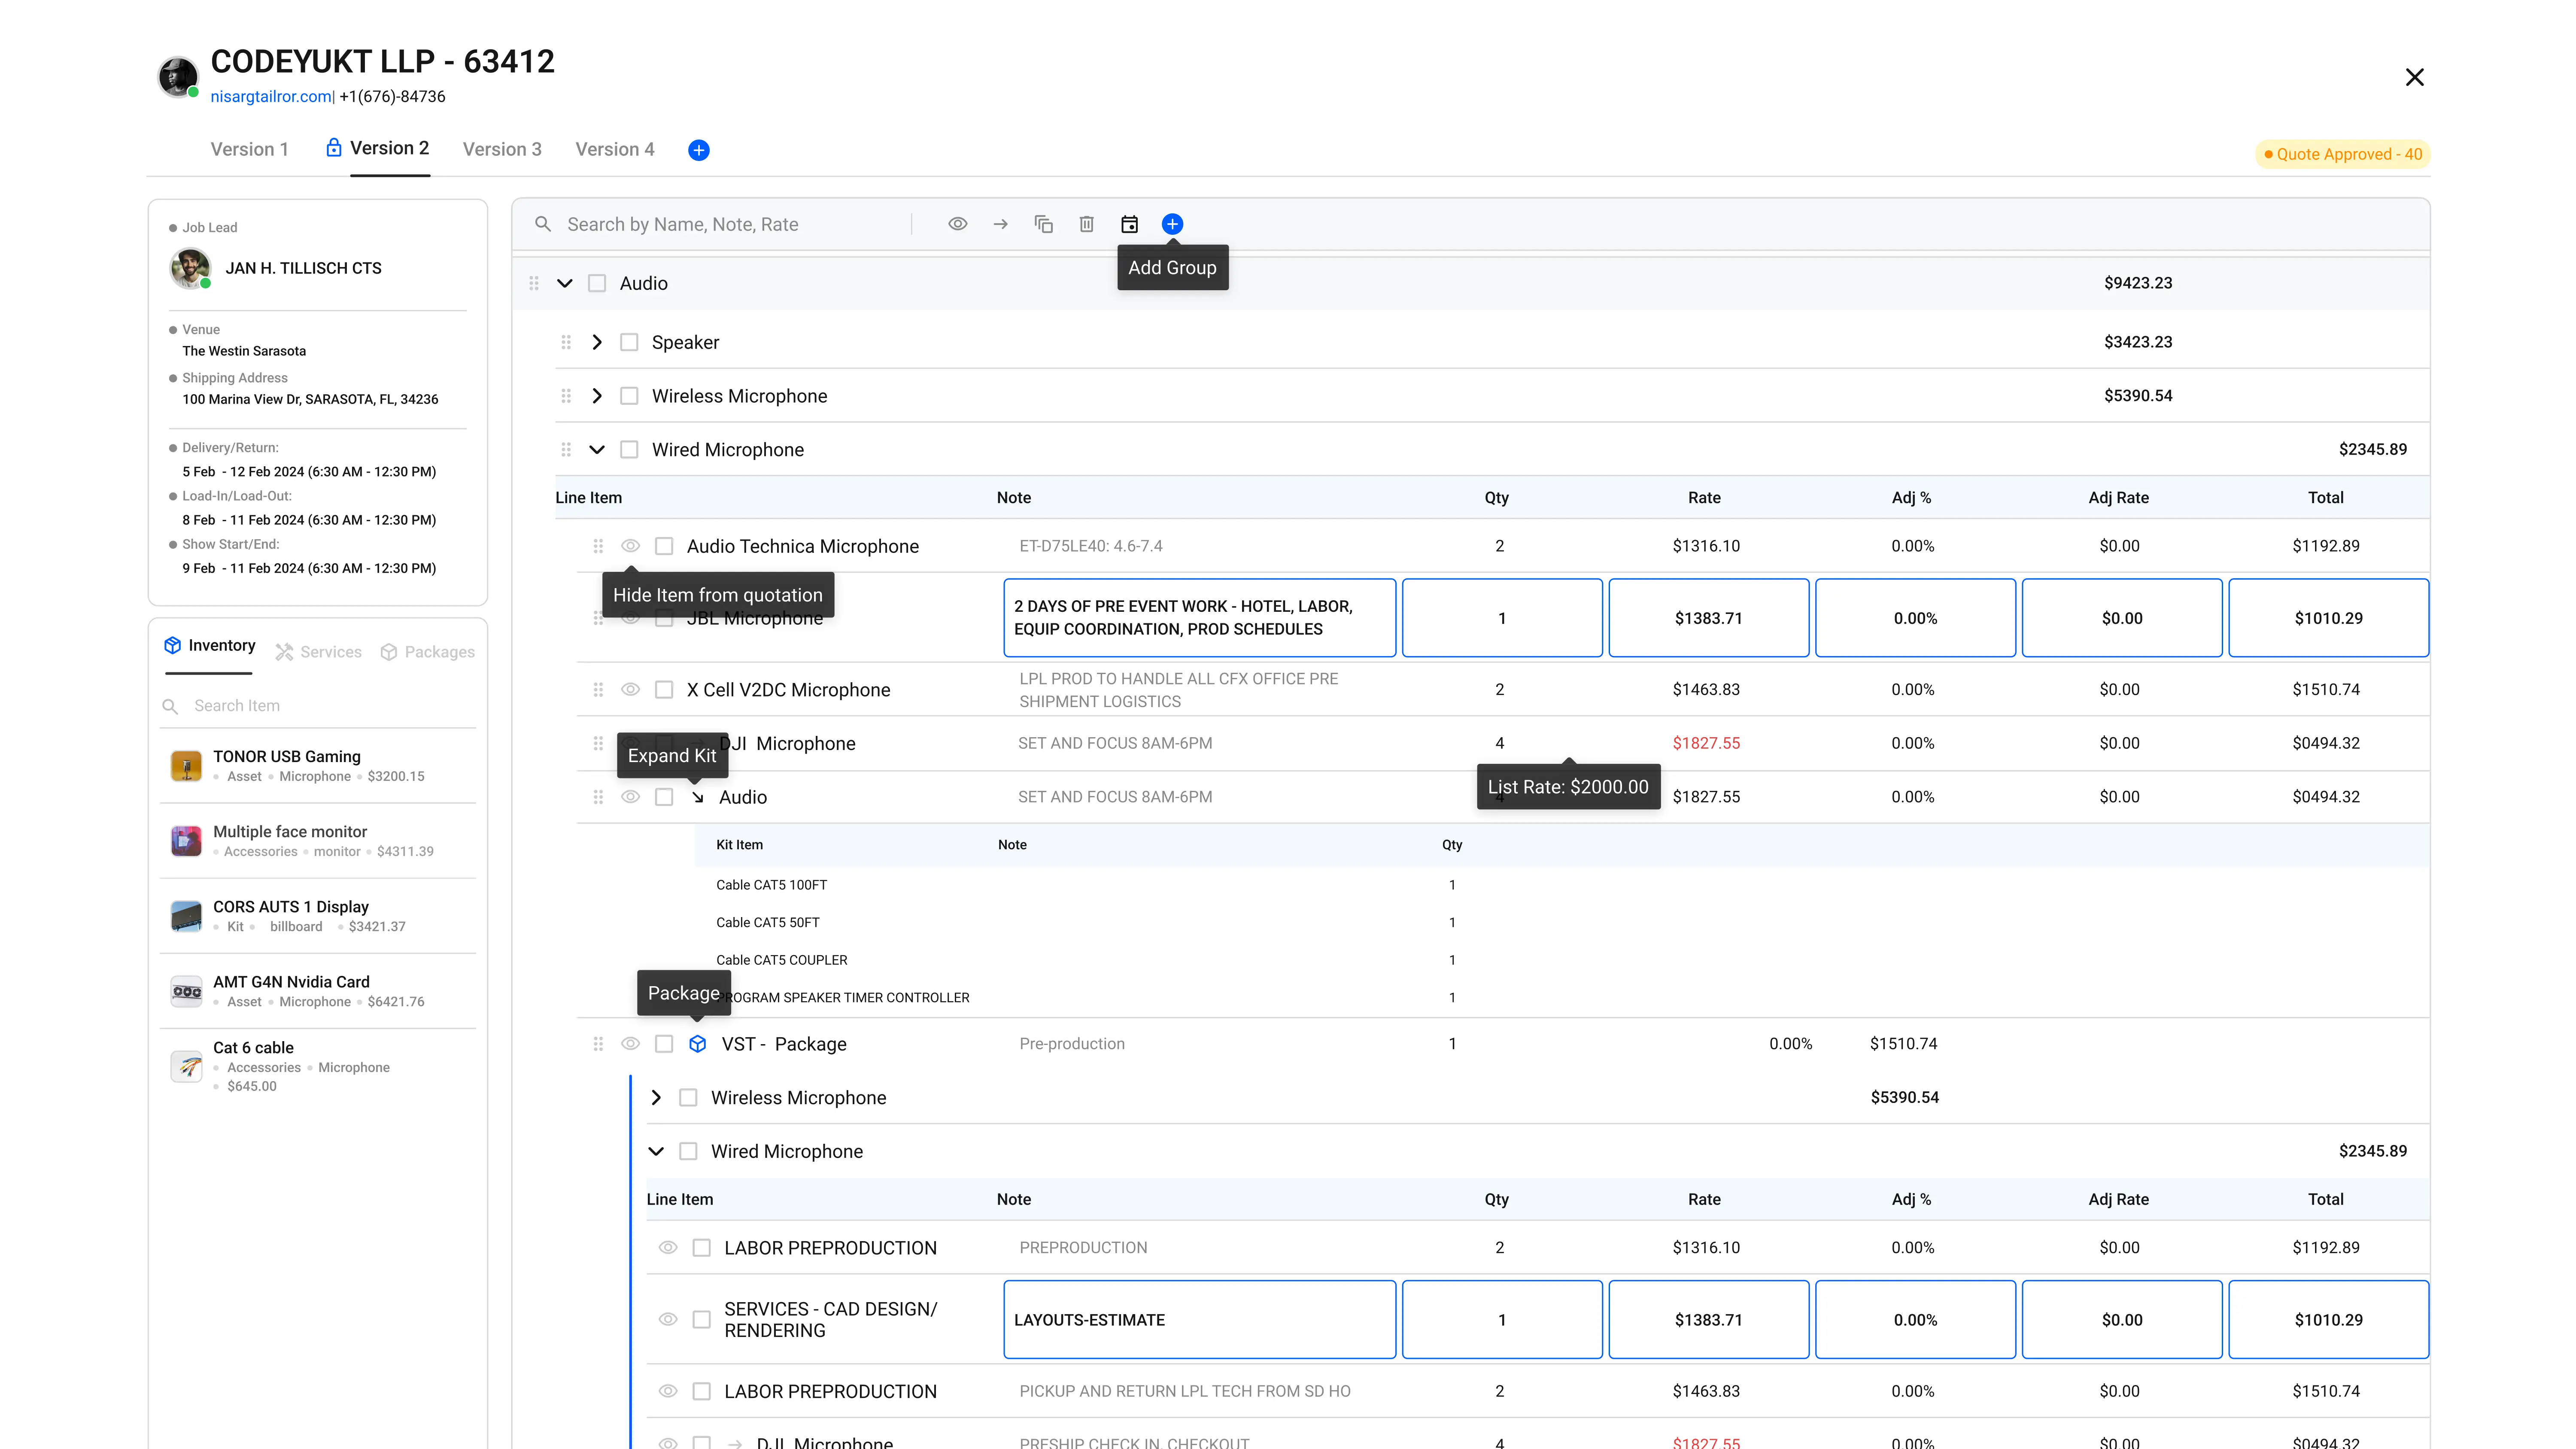The image size is (2576, 1449).
Task: Click the Cat 6 cable thumbnail
Action: (x=186, y=1066)
